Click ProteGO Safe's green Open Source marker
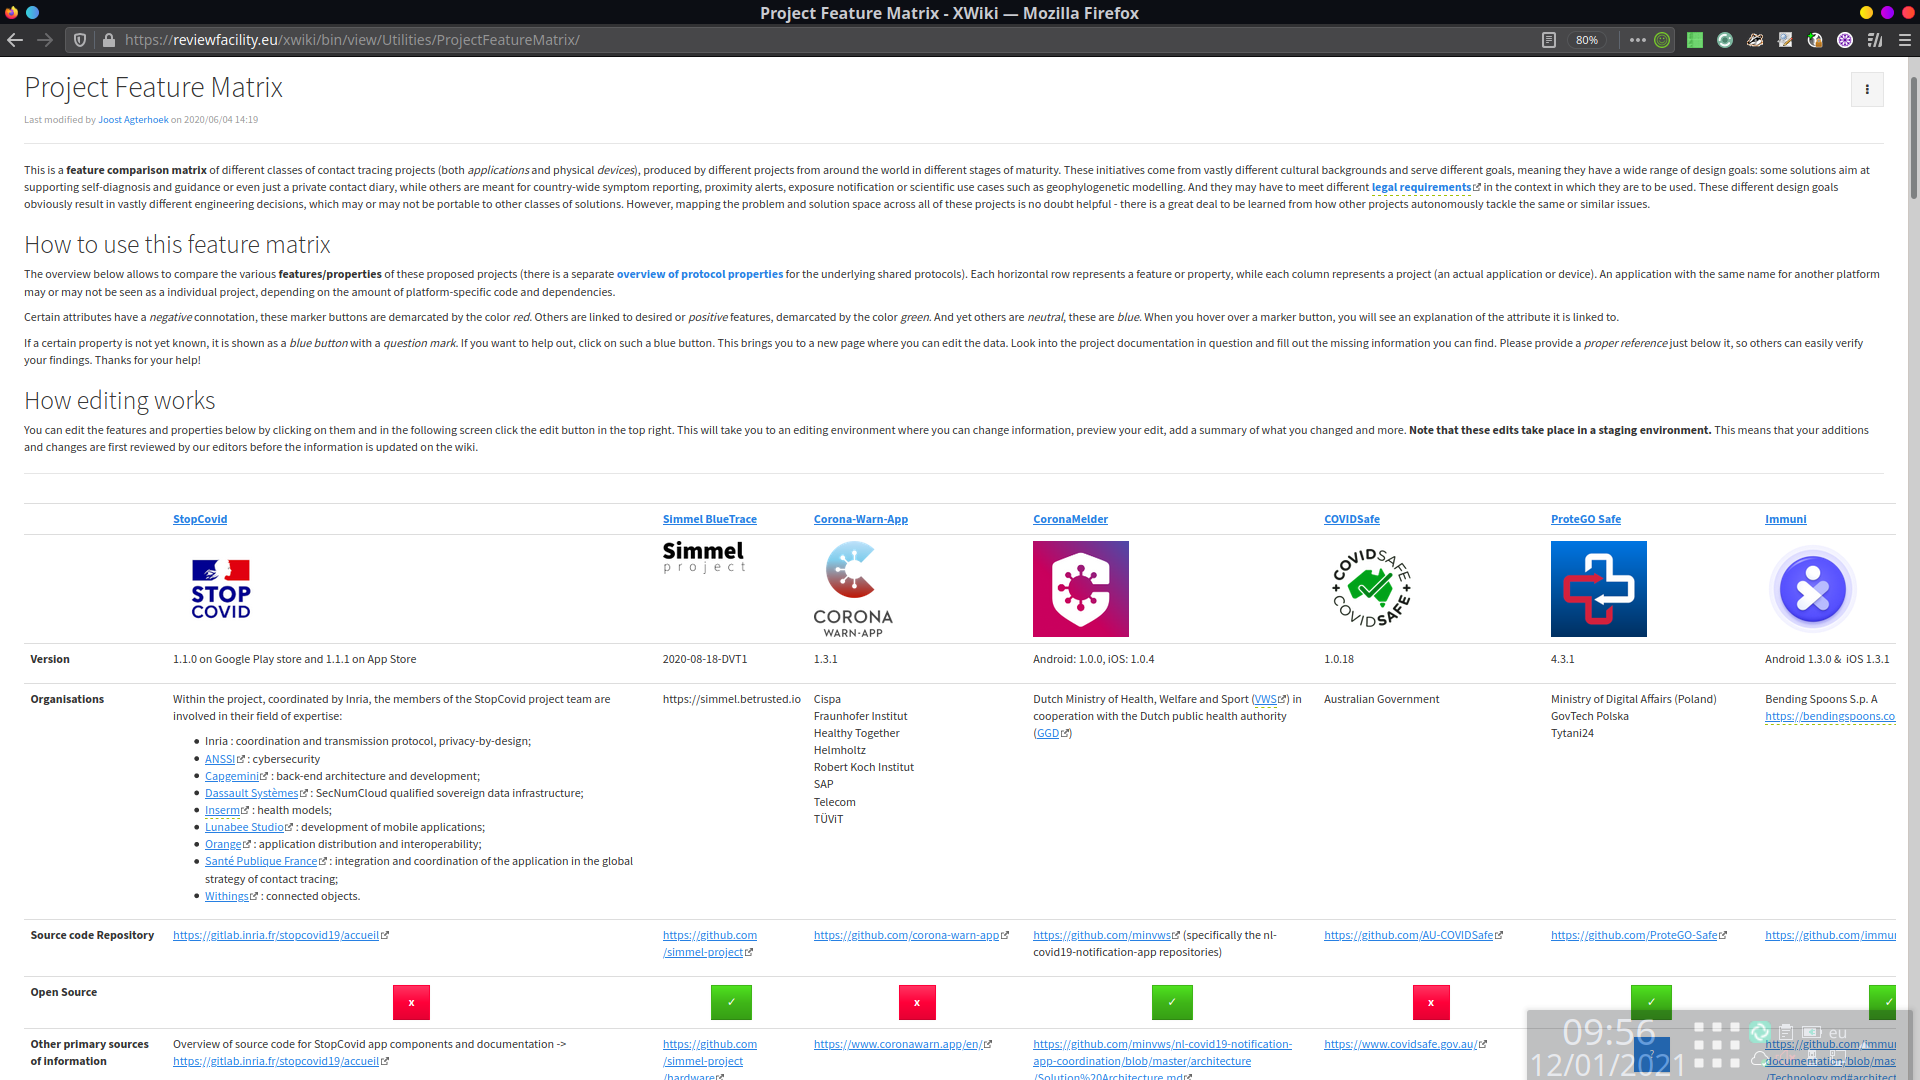 coord(1651,1002)
